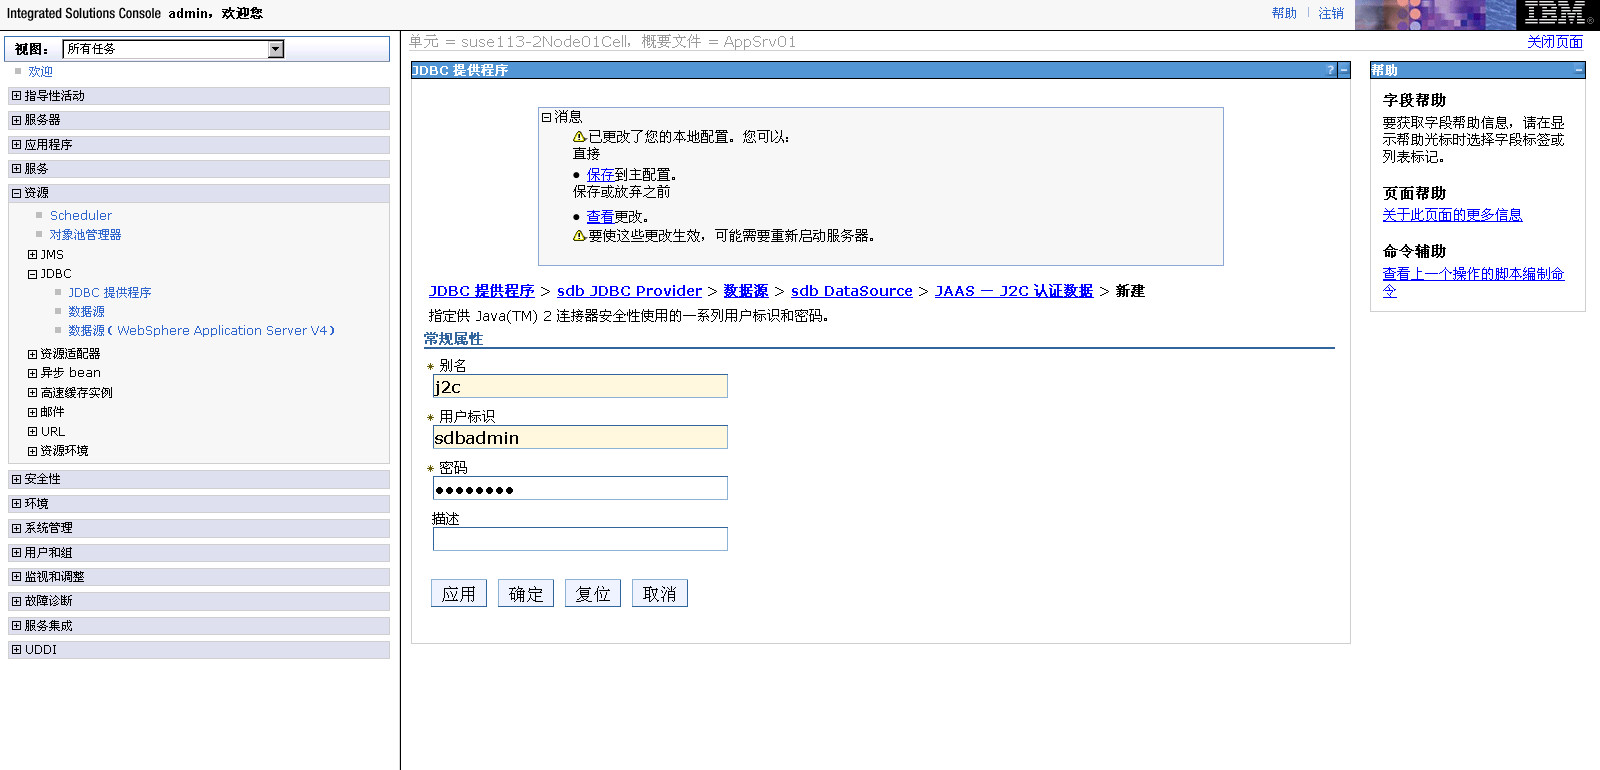This screenshot has width=1600, height=770.
Task: Open 查看上一个操作的脚本编制命令 link
Action: [1473, 283]
